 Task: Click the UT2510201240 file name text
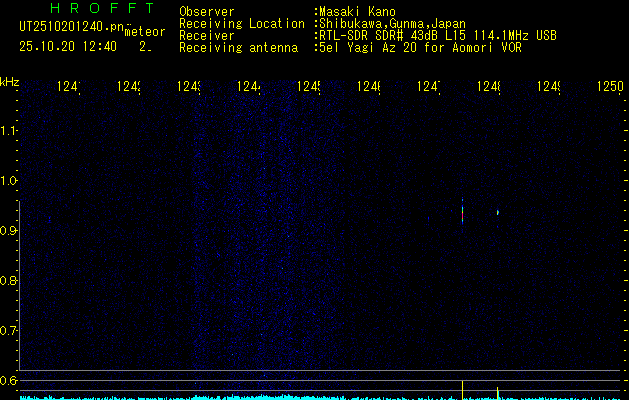point(72,27)
